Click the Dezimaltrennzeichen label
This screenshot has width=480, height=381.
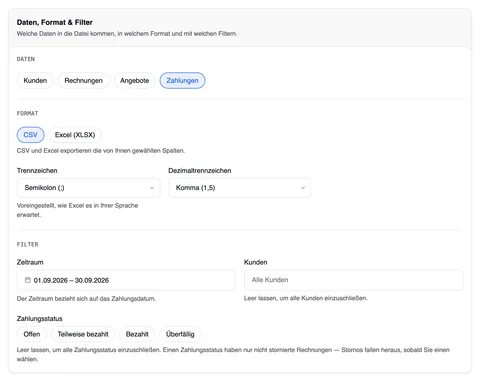(x=200, y=171)
